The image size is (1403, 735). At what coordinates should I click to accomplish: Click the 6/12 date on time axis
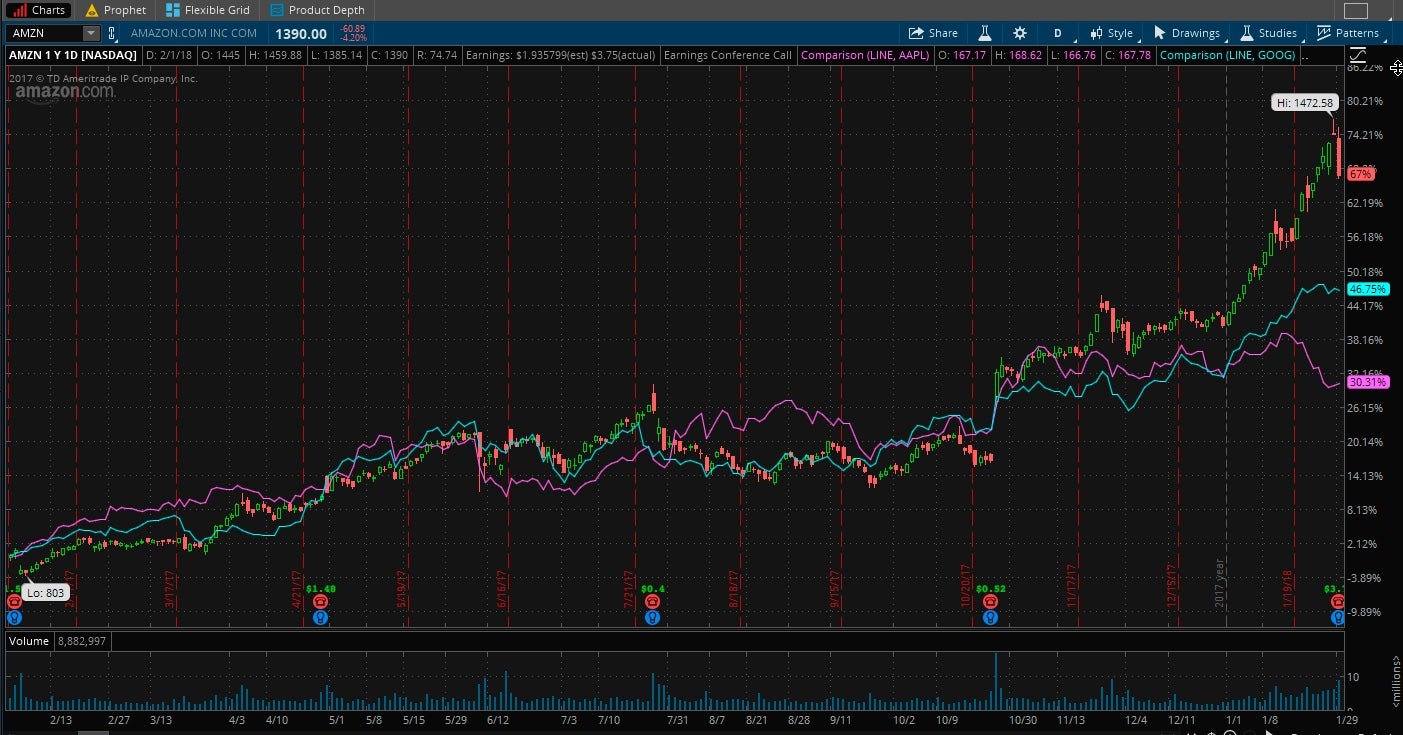pos(498,720)
